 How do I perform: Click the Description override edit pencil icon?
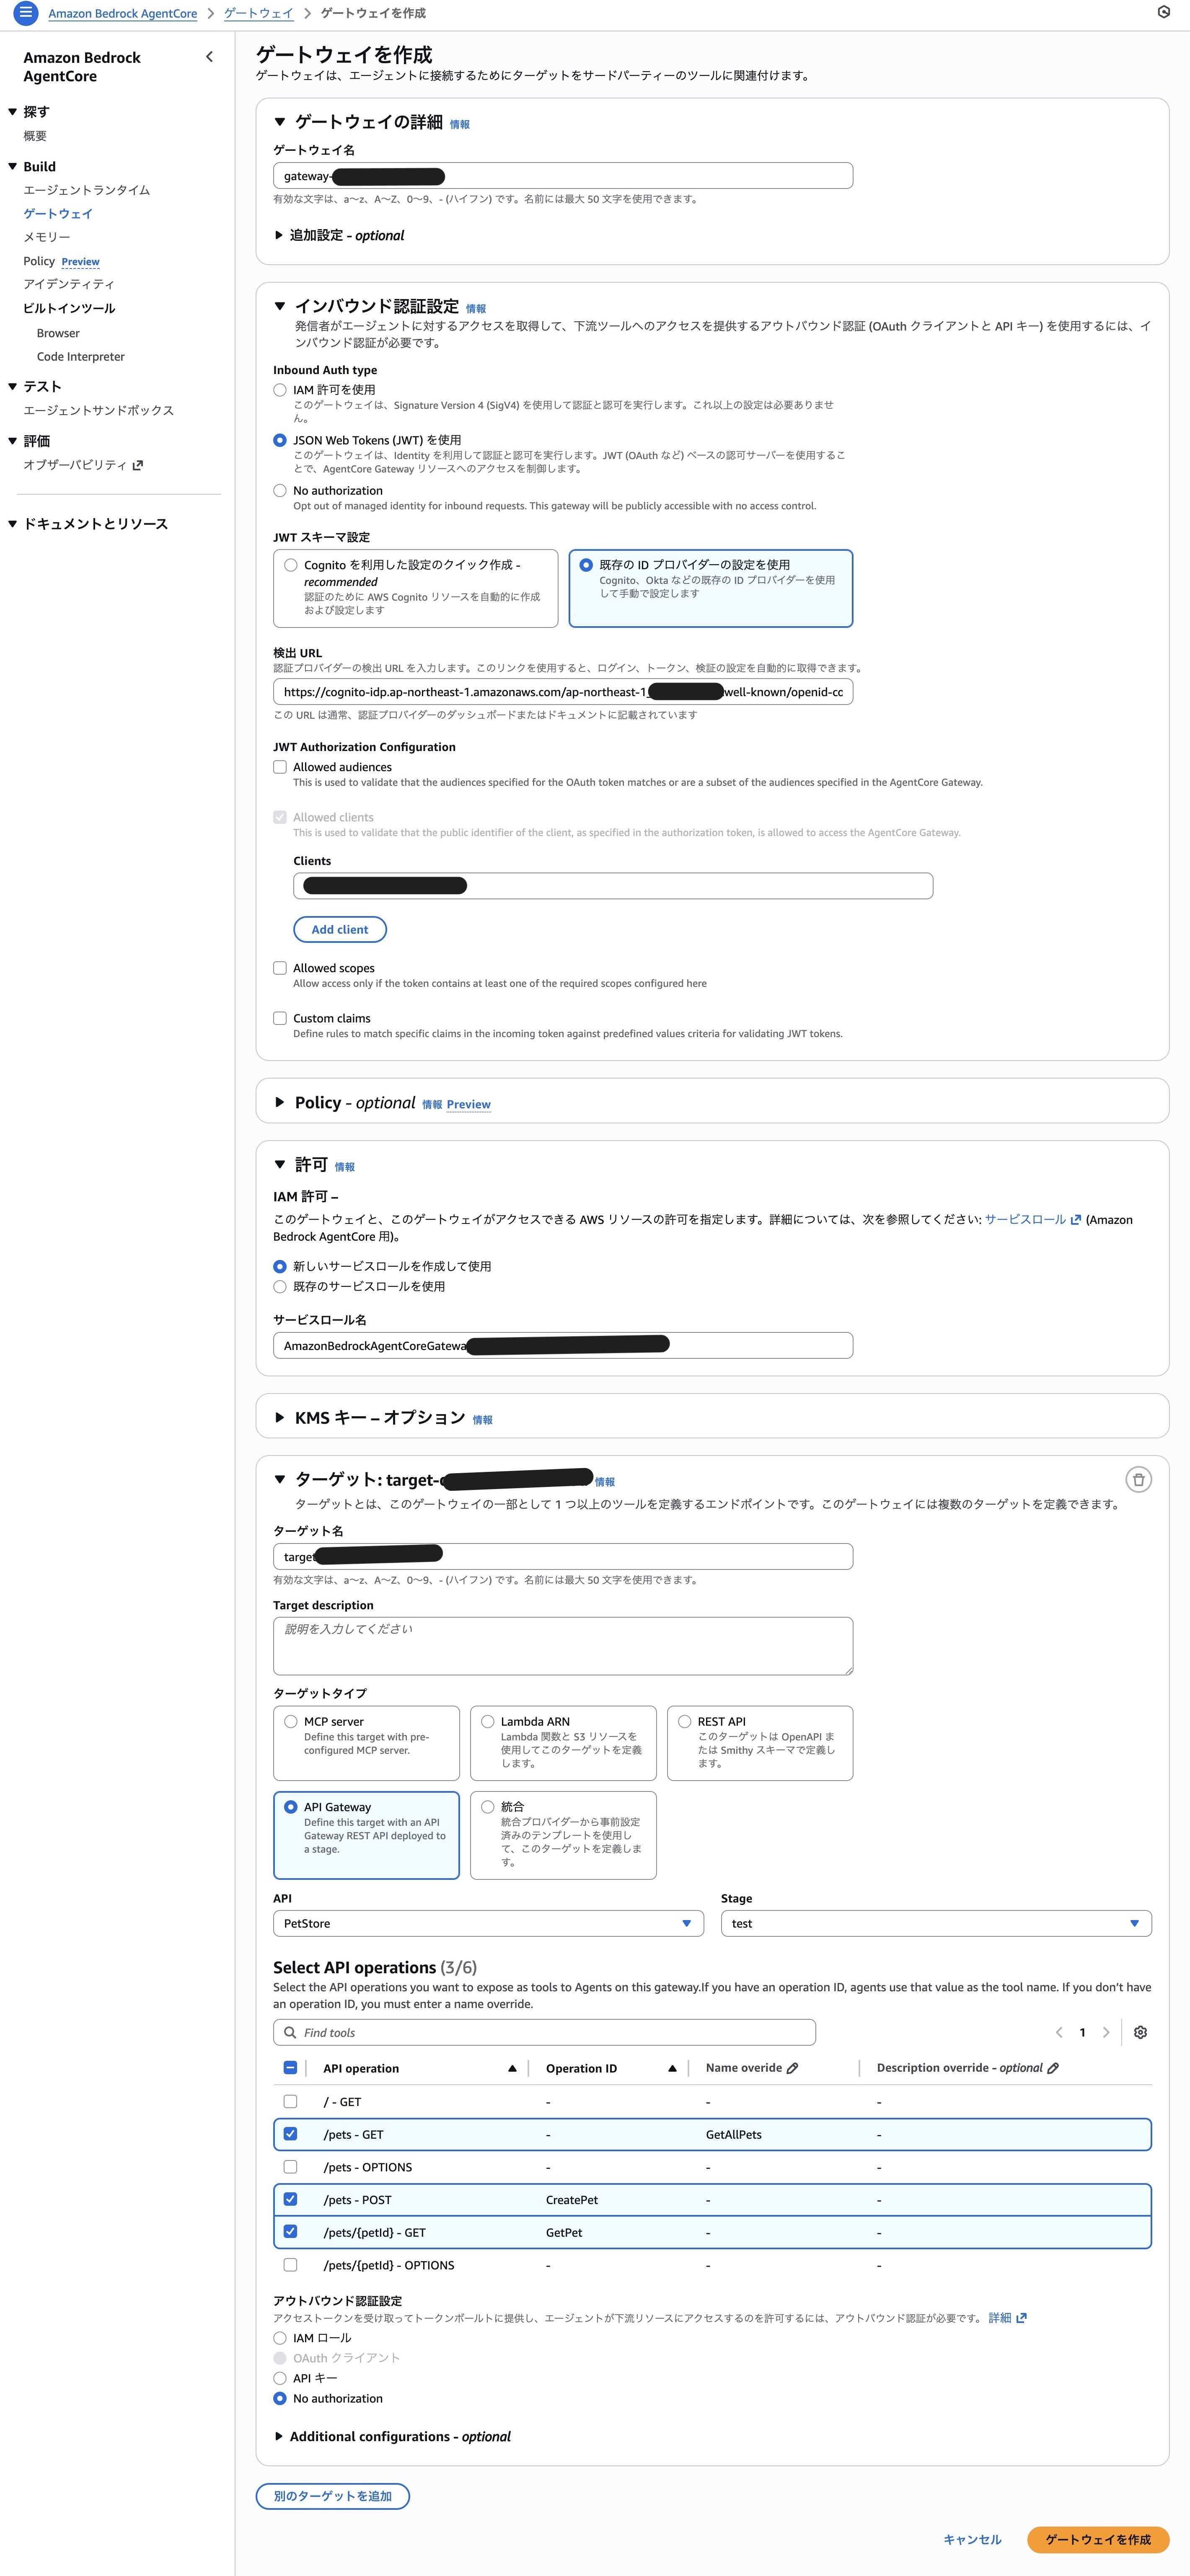pyautogui.click(x=1053, y=2068)
